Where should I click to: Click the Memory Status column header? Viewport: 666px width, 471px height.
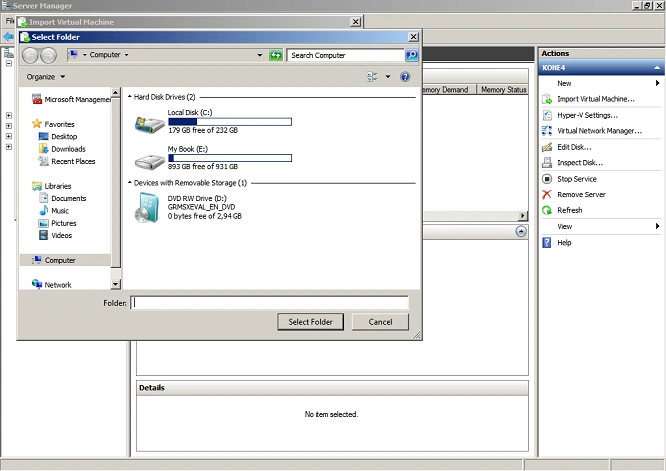click(x=502, y=90)
